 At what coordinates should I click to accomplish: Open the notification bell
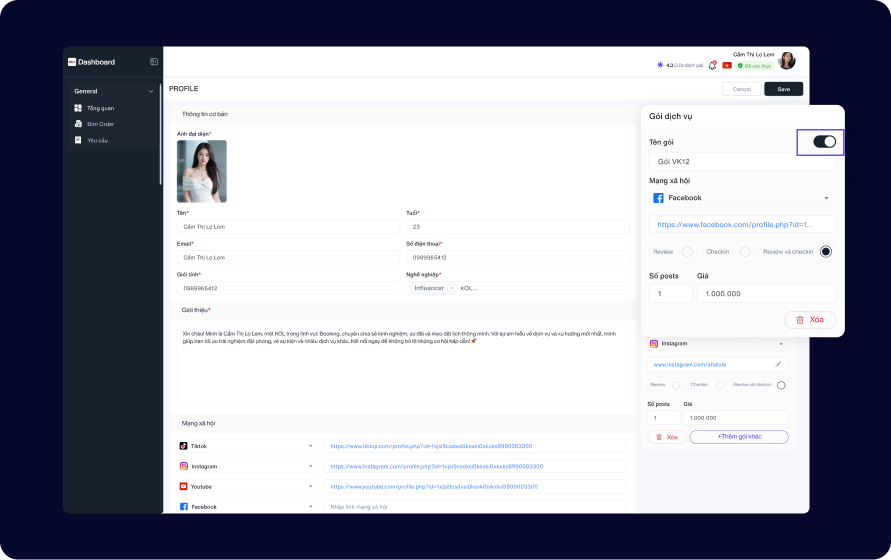(x=713, y=65)
